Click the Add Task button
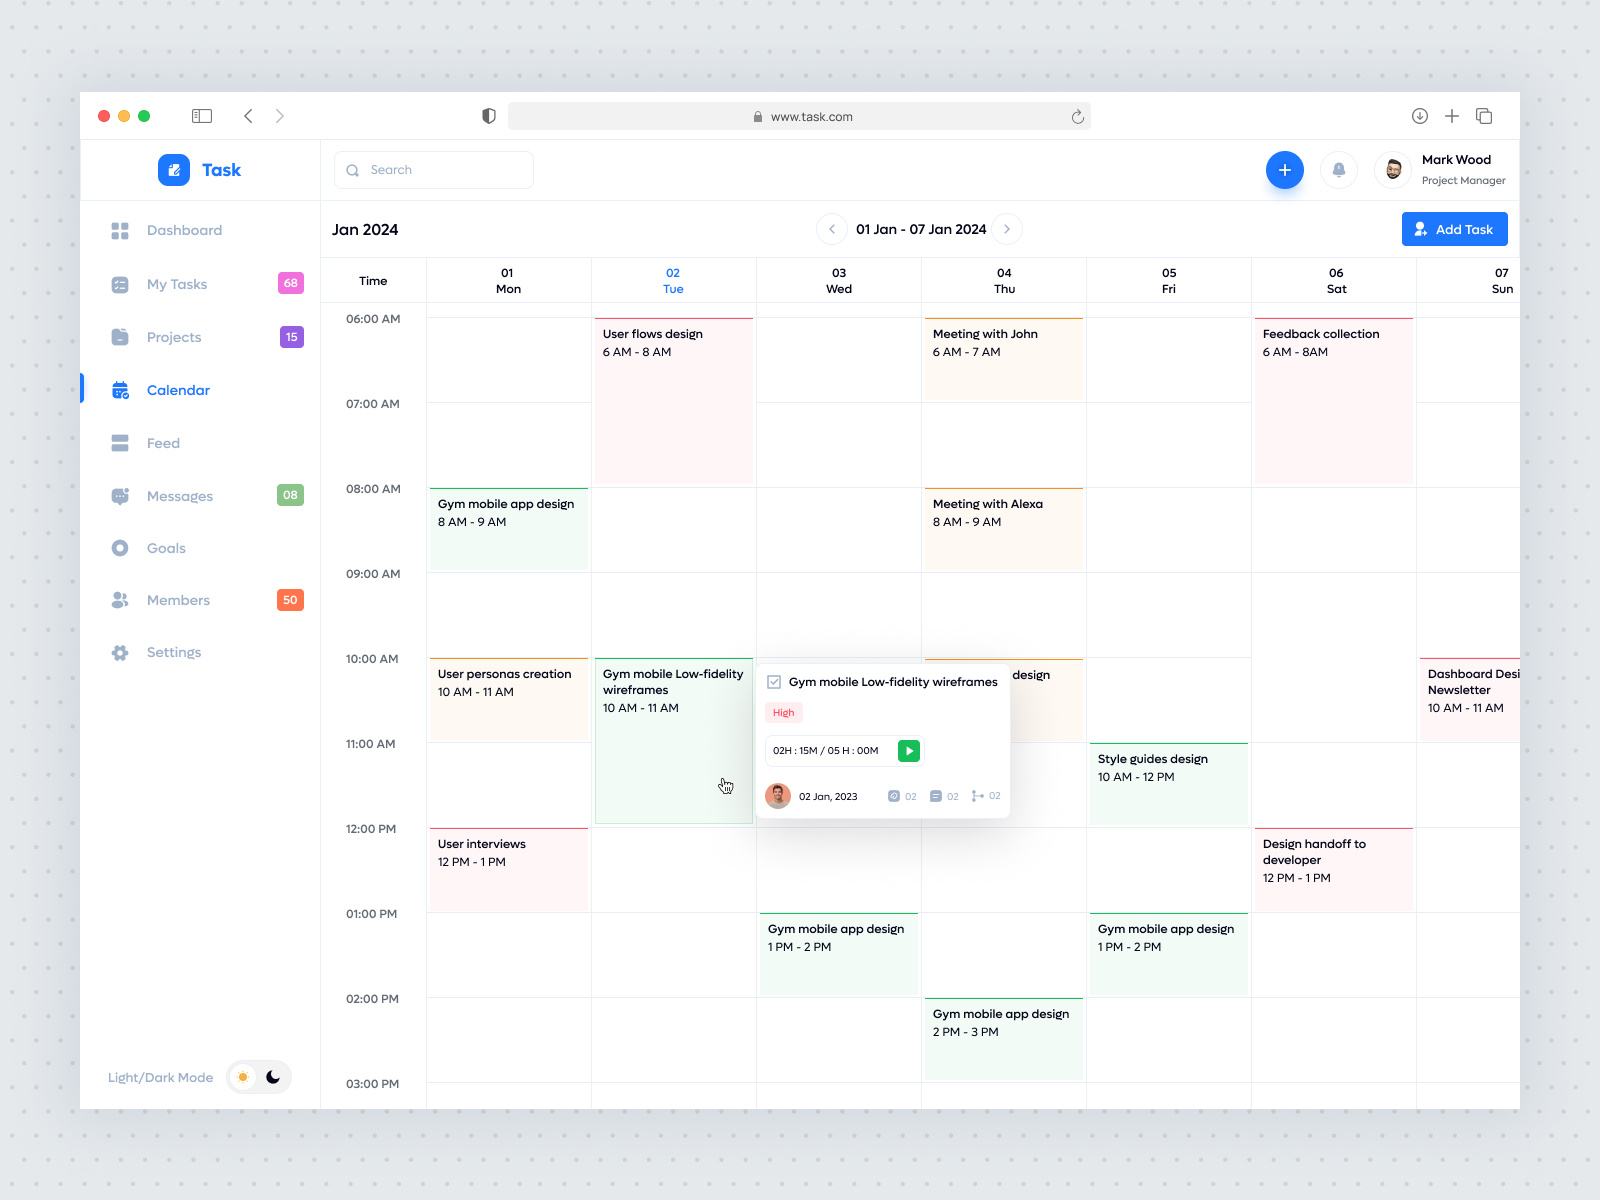 1454,229
